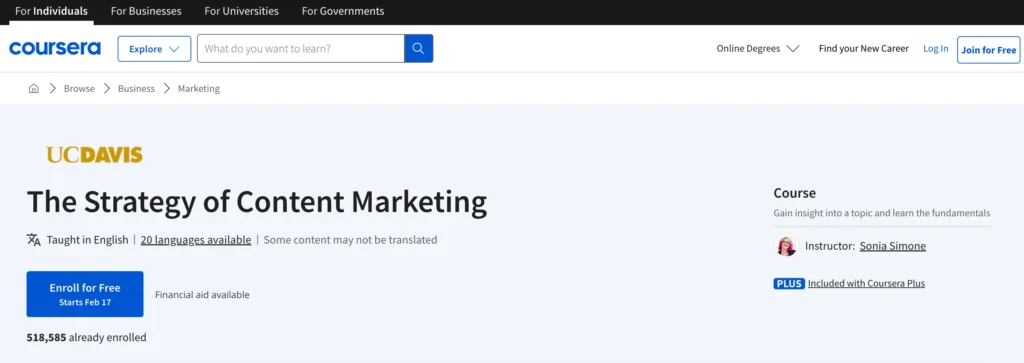The width and height of the screenshot is (1024, 363).
Task: Expand the Online Degrees menu
Action: 758,48
